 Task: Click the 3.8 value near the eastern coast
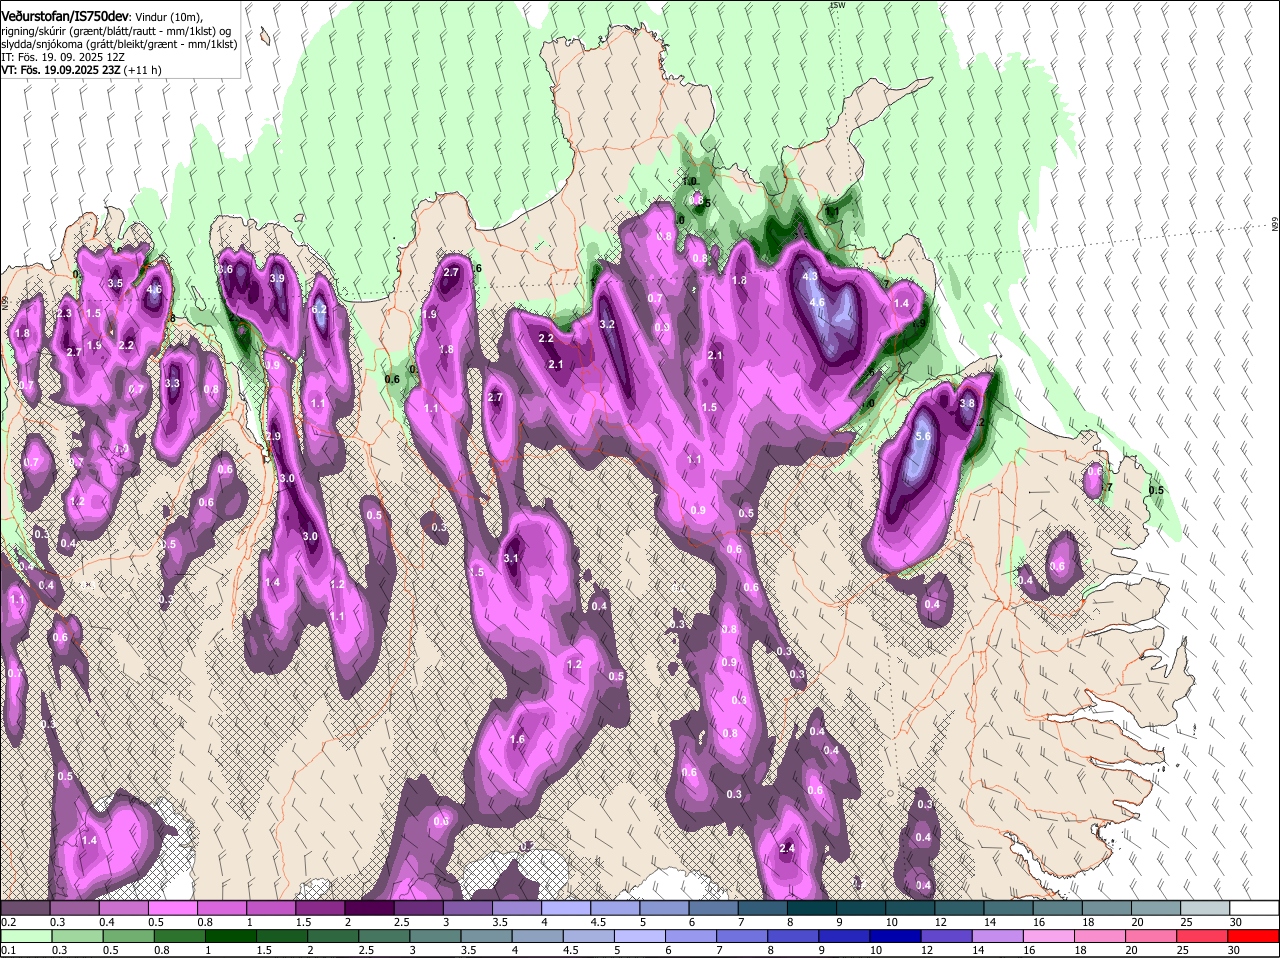point(967,403)
